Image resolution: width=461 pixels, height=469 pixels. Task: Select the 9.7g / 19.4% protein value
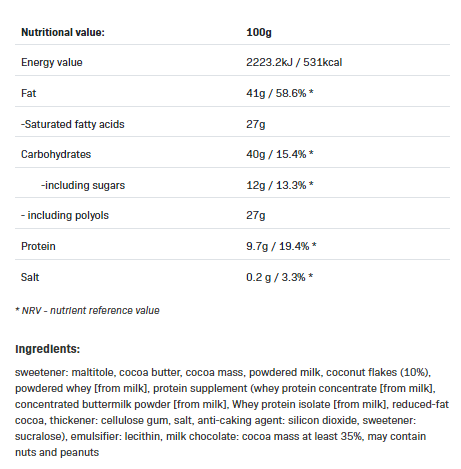(281, 246)
